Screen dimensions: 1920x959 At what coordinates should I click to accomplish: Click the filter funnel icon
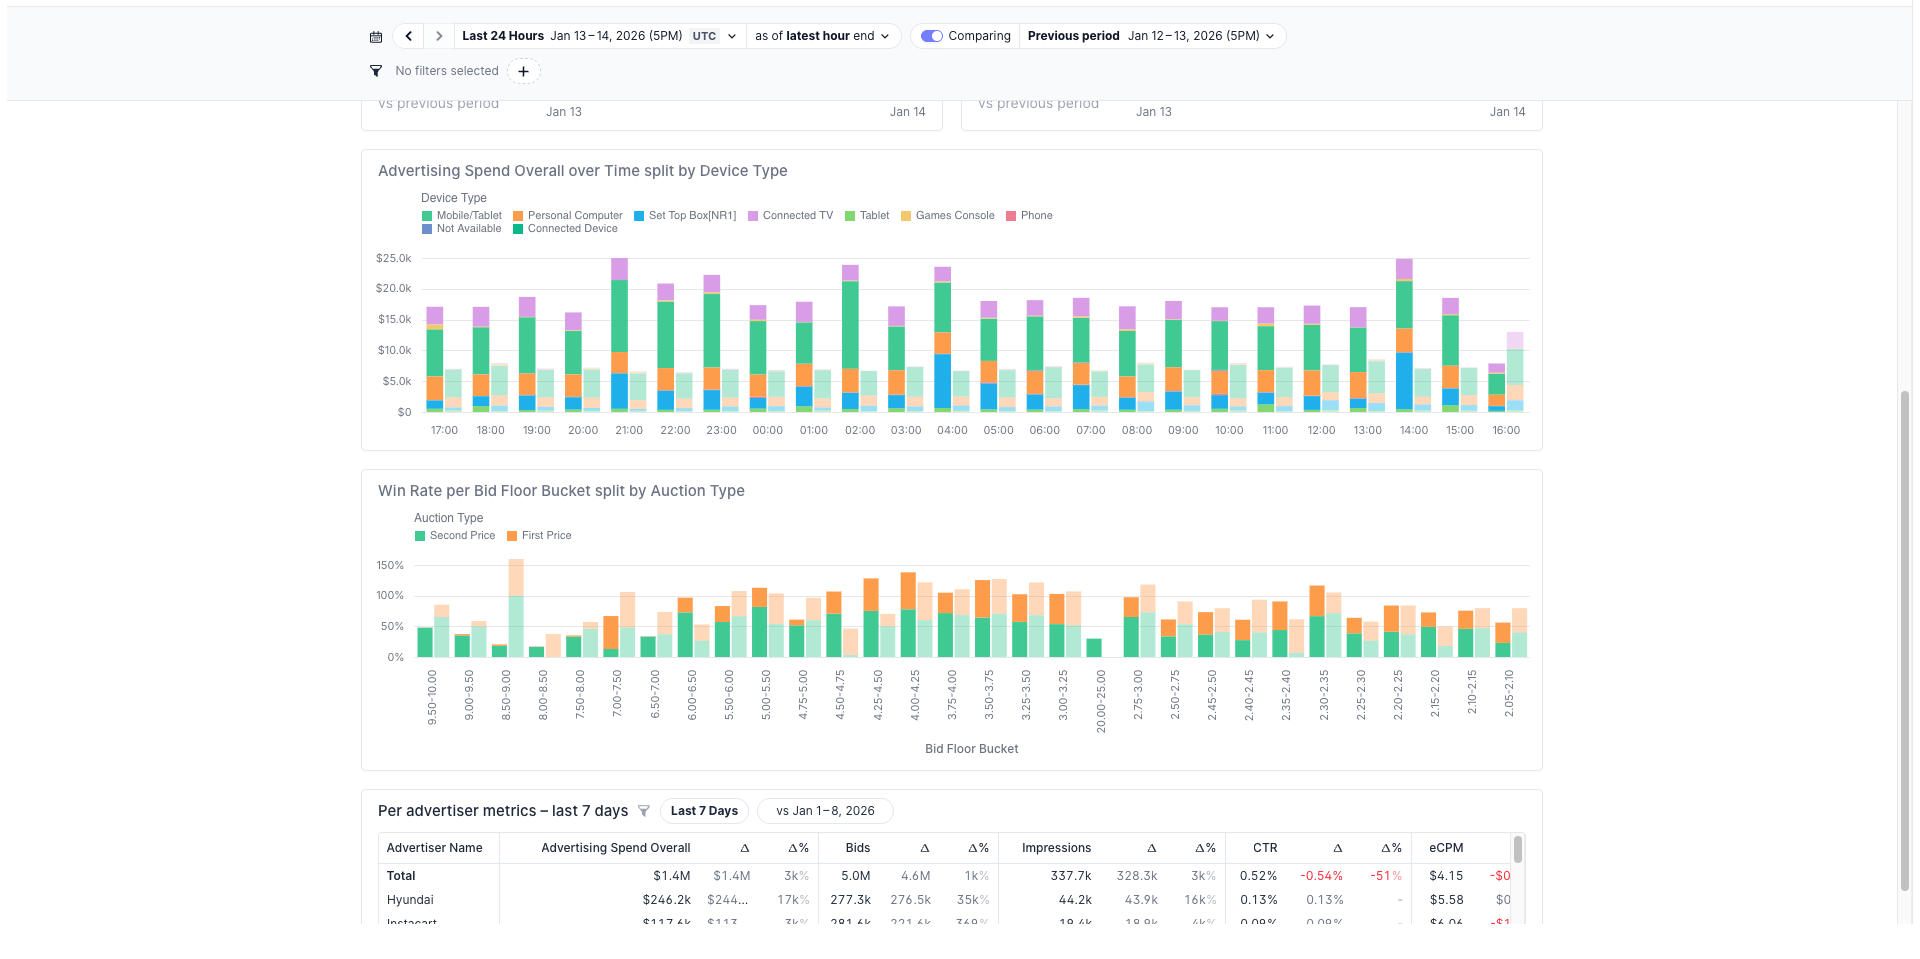[x=376, y=71]
